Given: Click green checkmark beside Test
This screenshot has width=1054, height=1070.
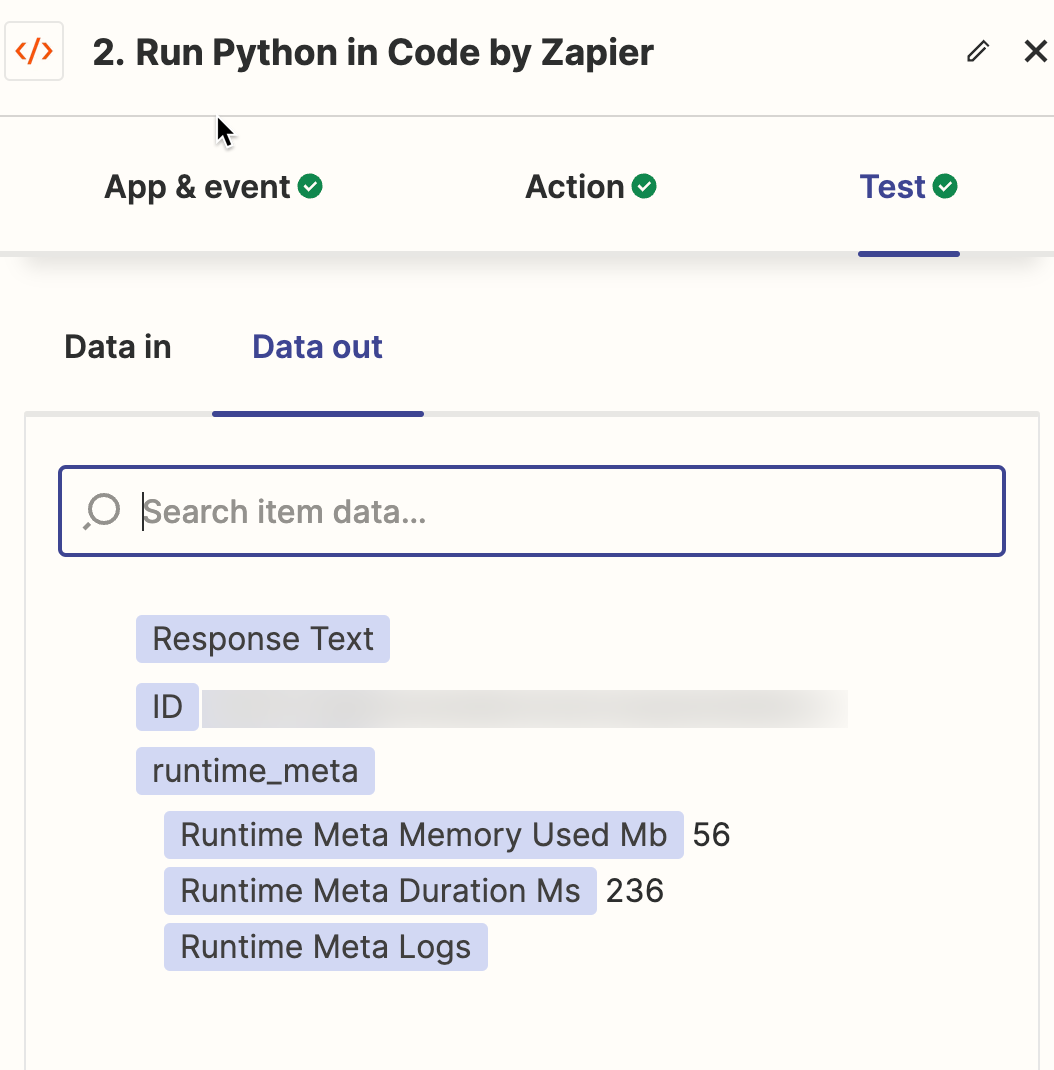Looking at the screenshot, I should 945,186.
